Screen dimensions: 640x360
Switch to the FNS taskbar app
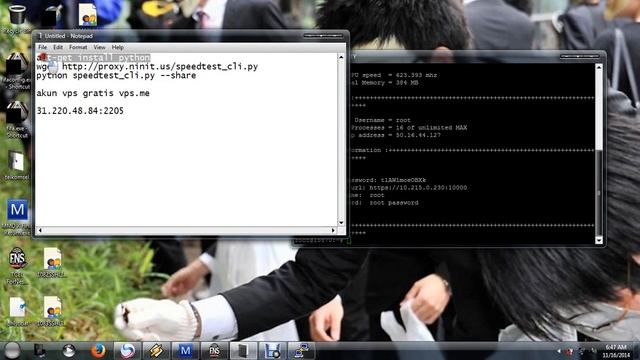click(x=214, y=350)
